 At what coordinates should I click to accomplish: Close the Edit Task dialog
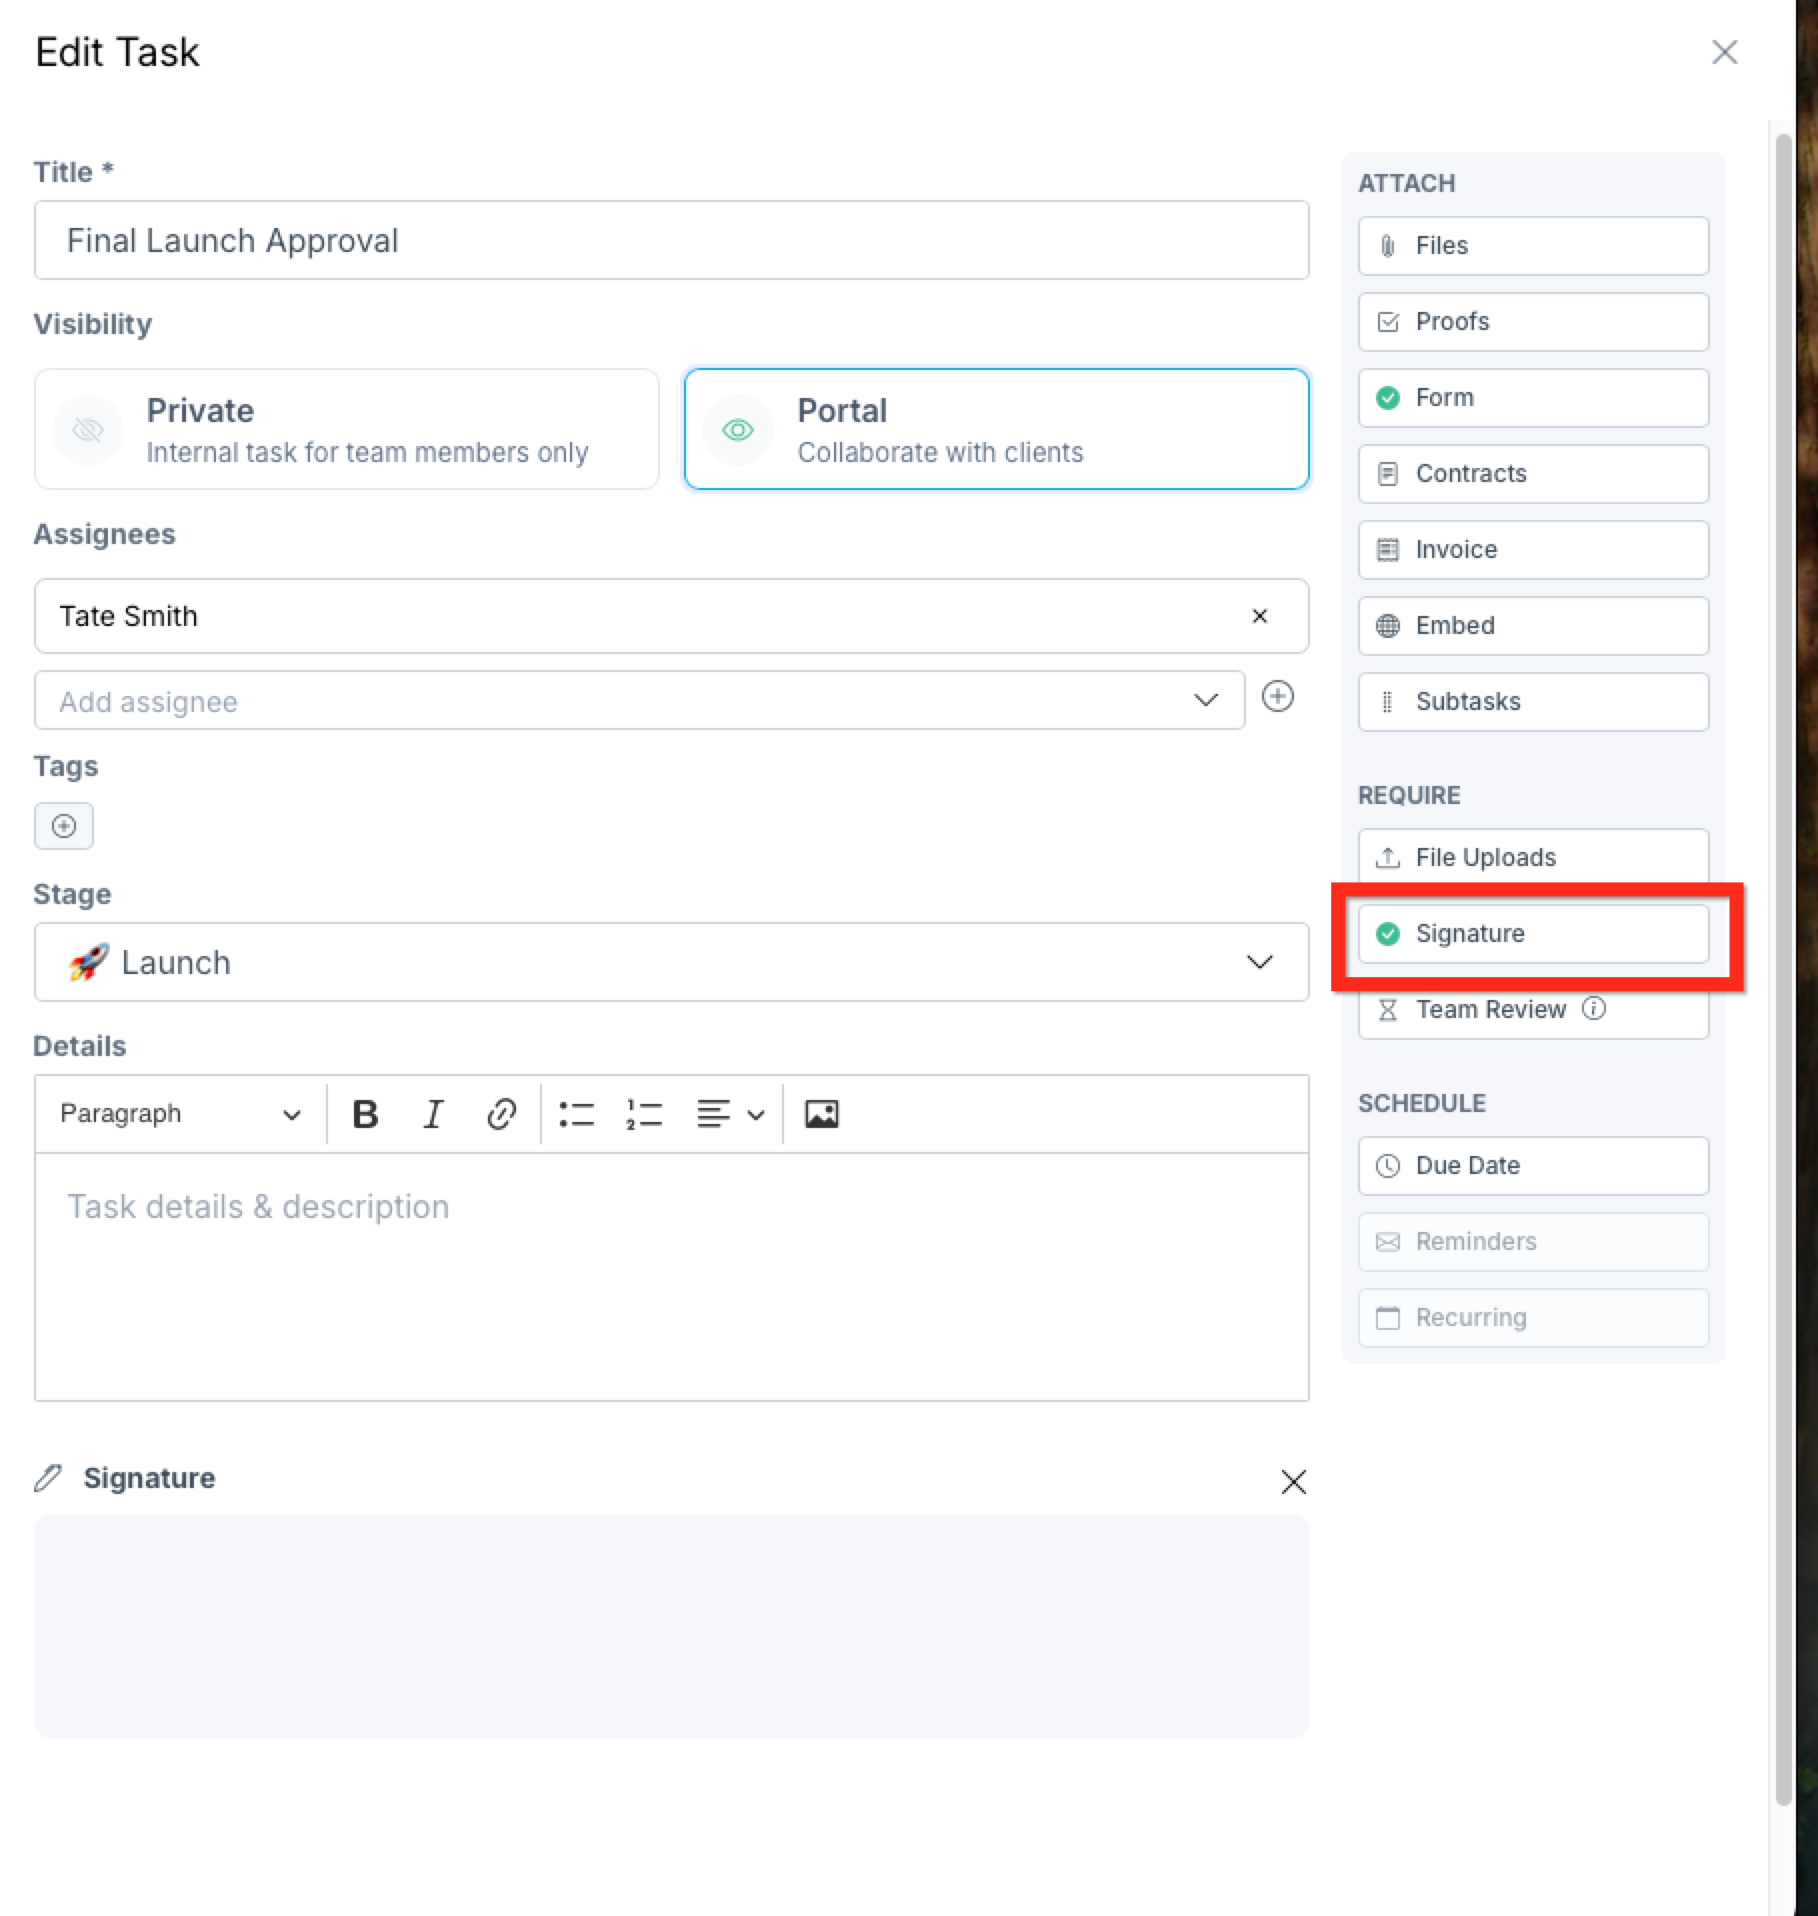click(x=1724, y=52)
